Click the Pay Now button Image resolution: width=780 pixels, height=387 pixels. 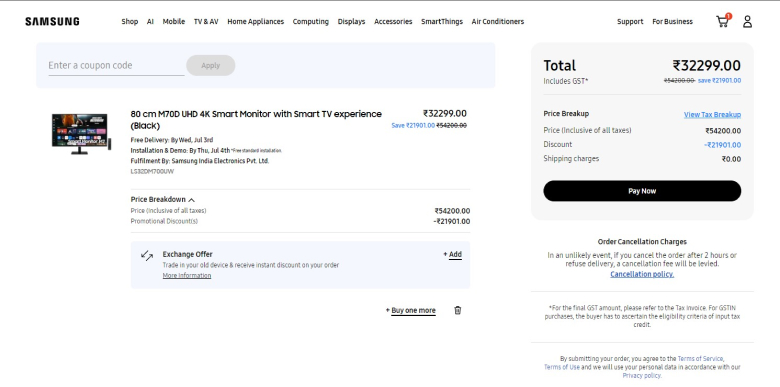coord(642,191)
